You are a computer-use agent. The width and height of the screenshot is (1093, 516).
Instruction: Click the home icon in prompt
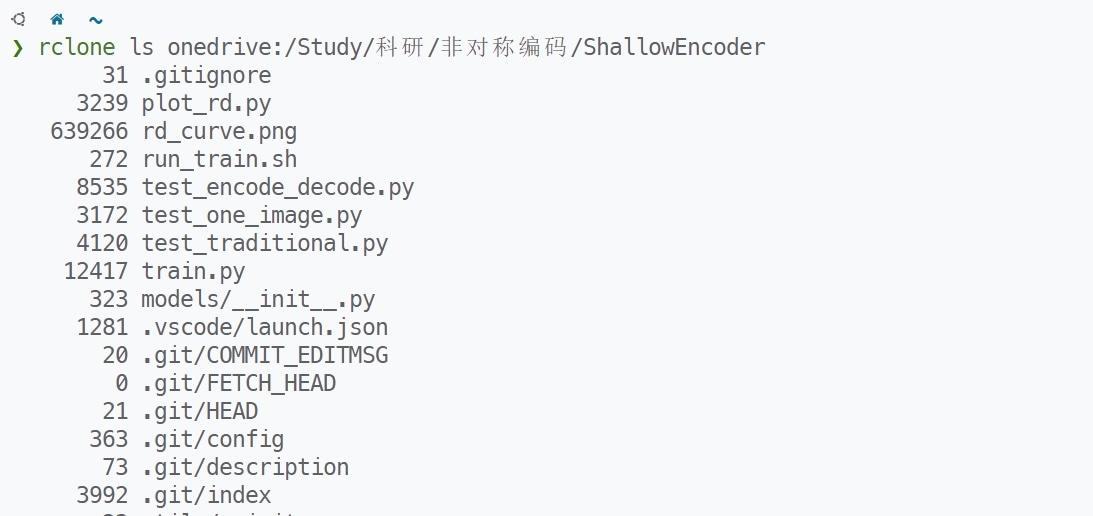(x=56, y=20)
